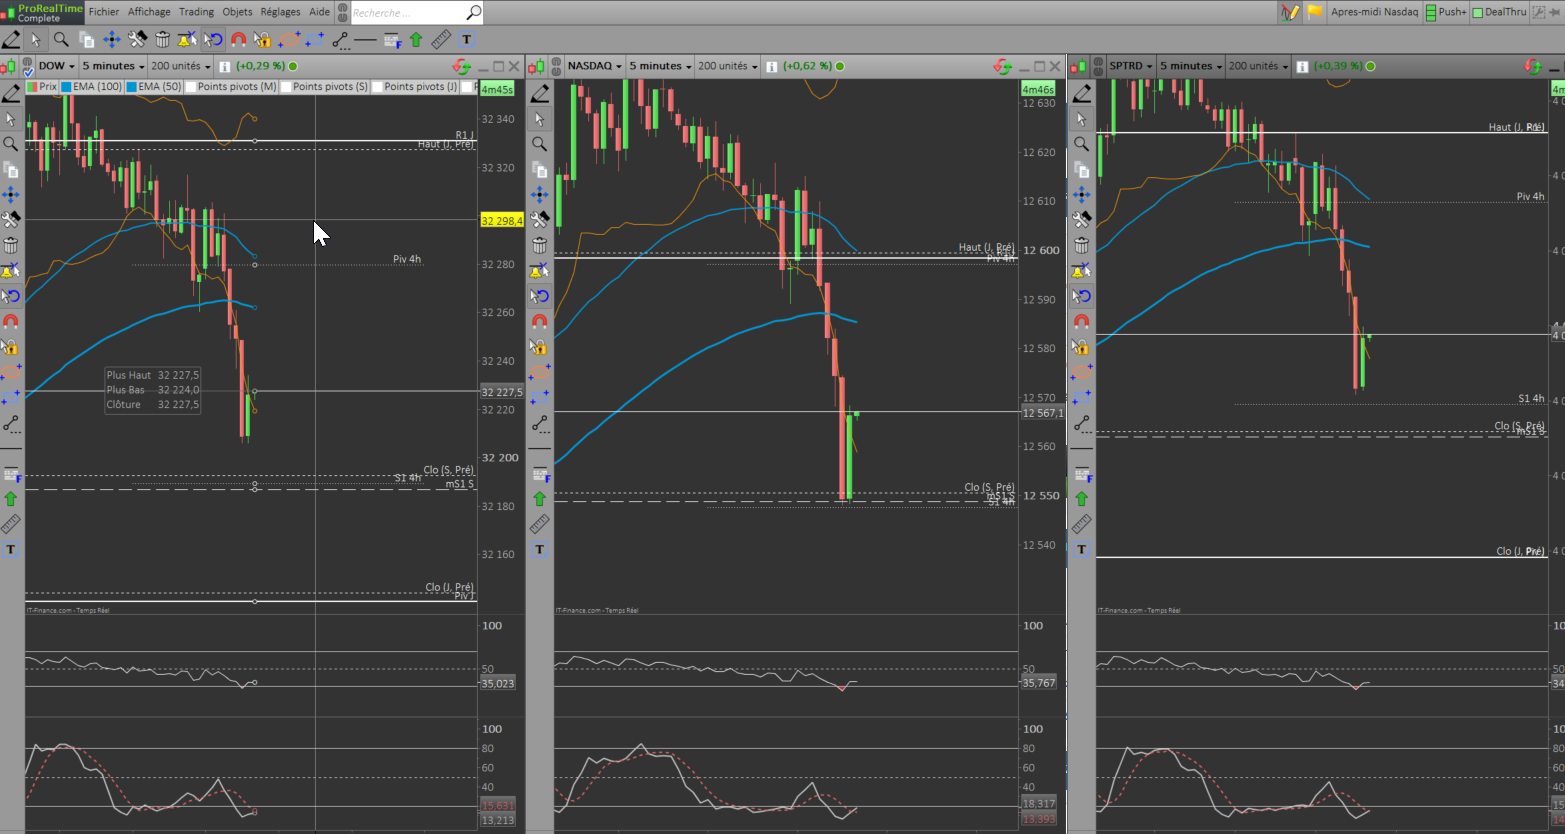The height and width of the screenshot is (834, 1565).
Task: Click the EMA (50) indicator label
Action: 160,87
